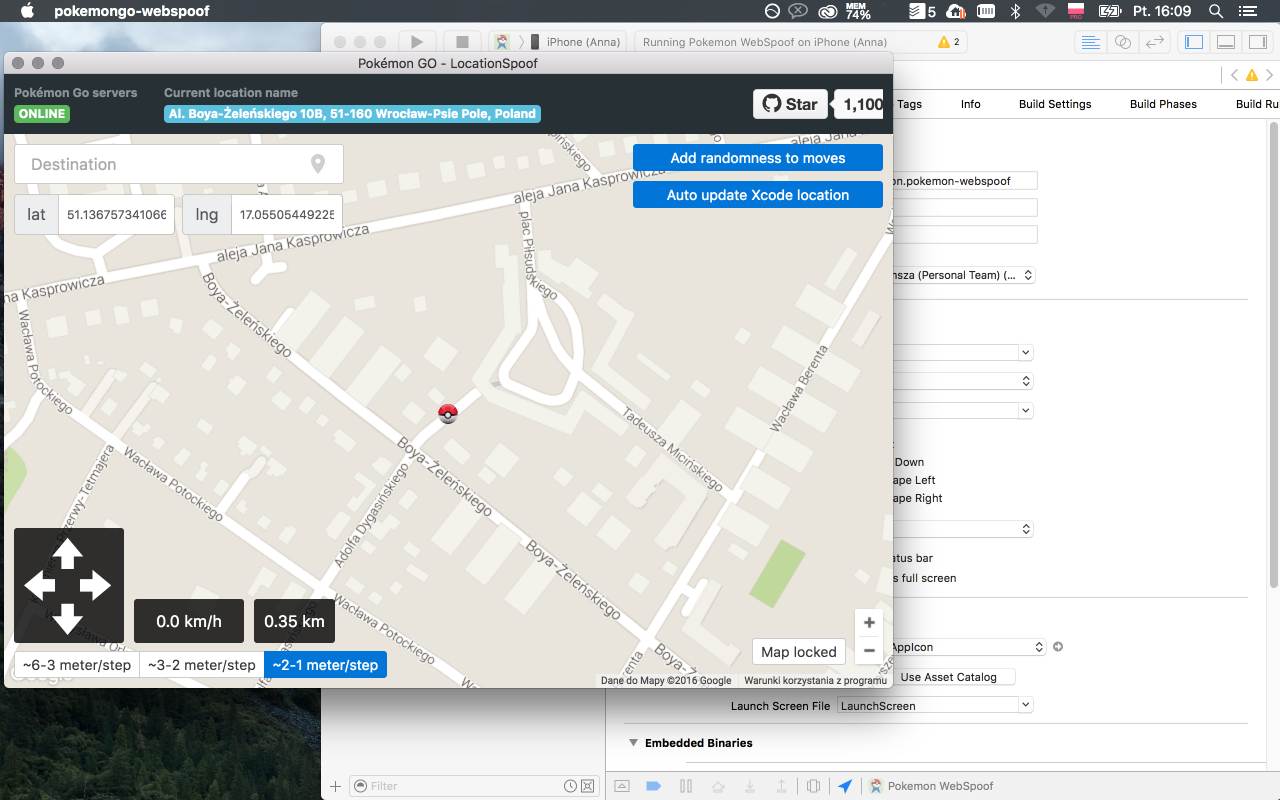Click the breakpoints toggle in debug bar

coord(654,786)
